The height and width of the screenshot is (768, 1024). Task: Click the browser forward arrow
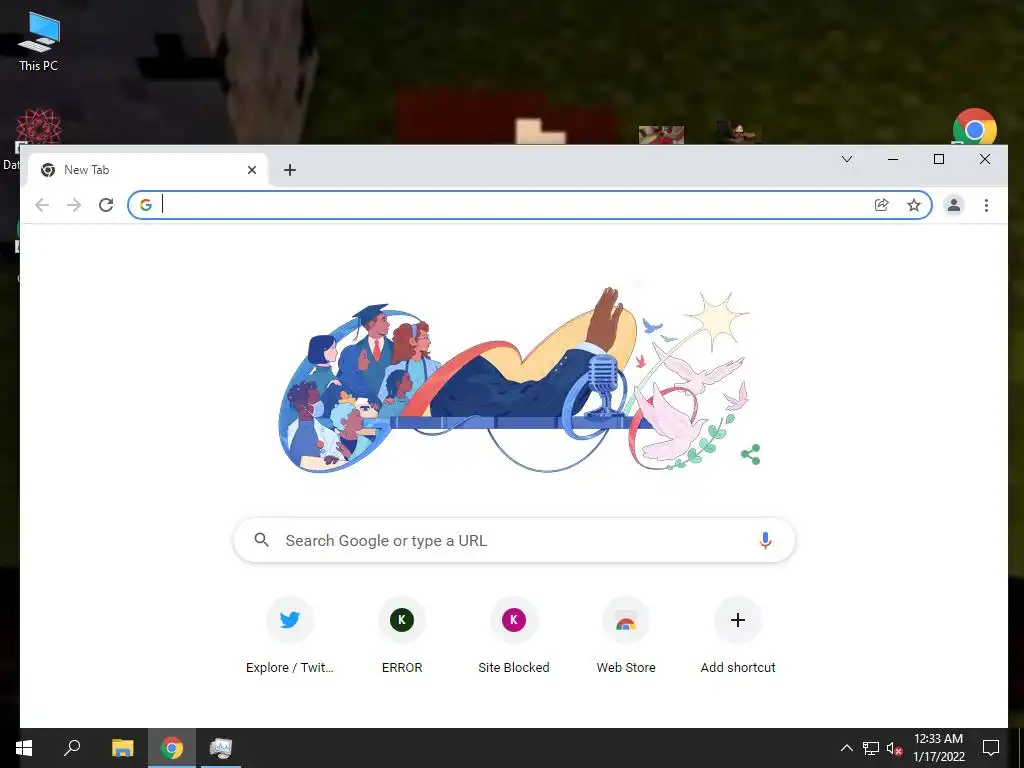74,205
